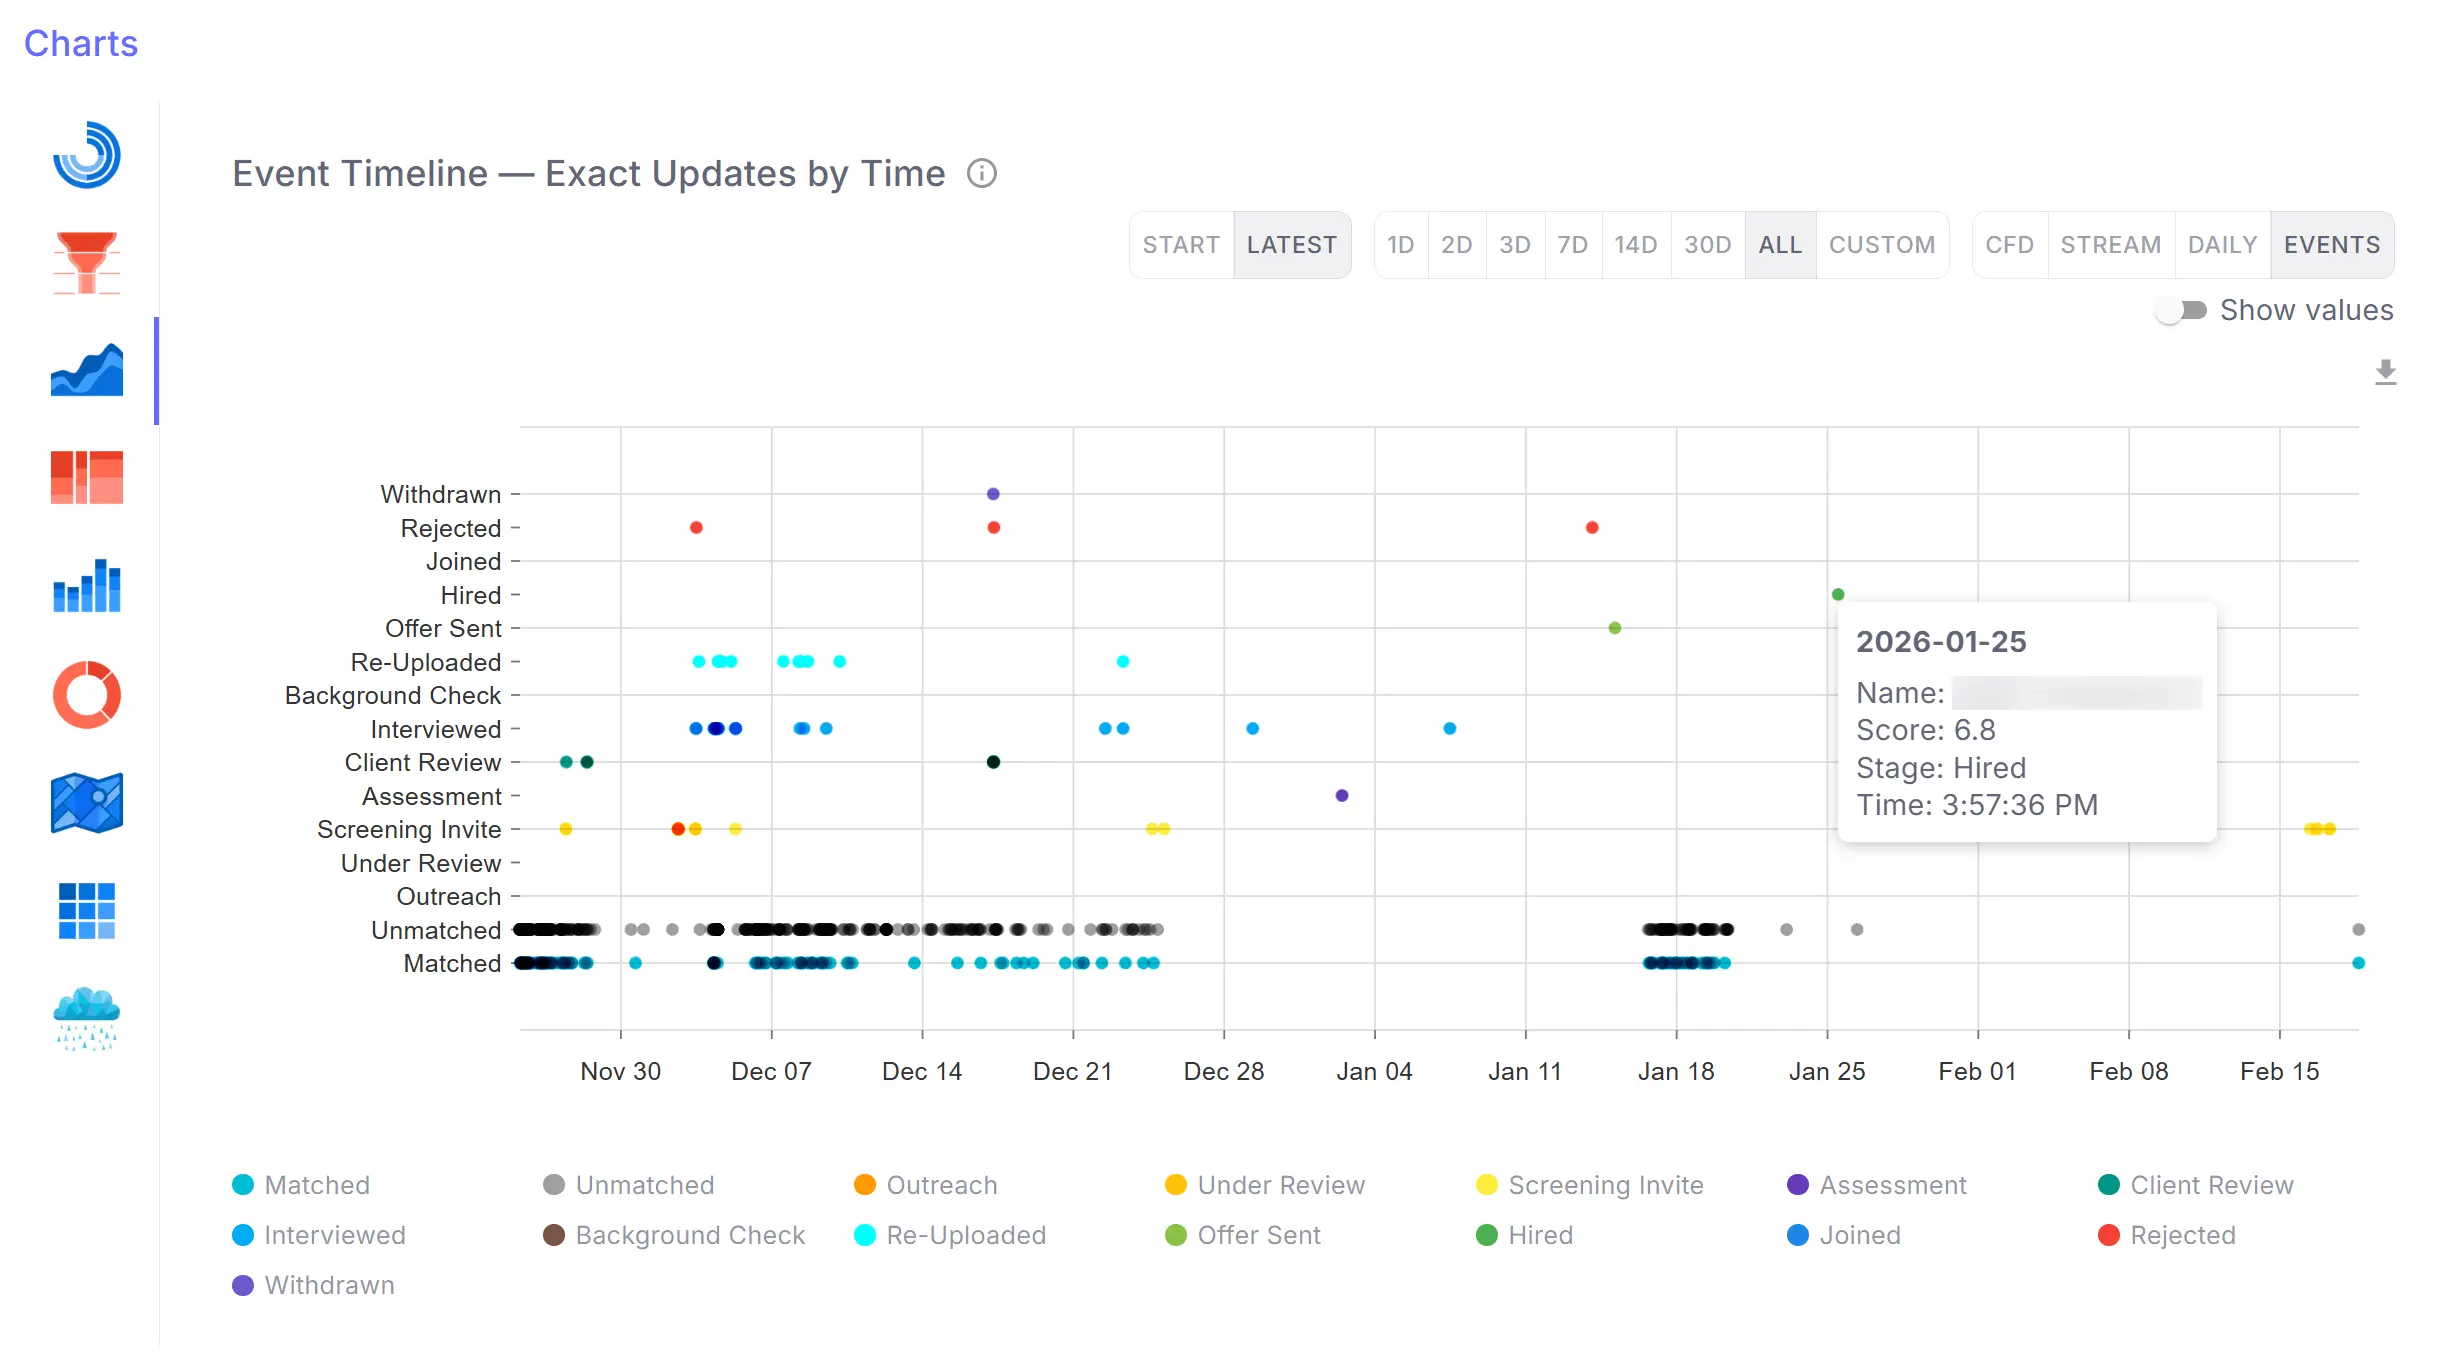
Task: Download the chart with arrow icon
Action: tap(2385, 372)
